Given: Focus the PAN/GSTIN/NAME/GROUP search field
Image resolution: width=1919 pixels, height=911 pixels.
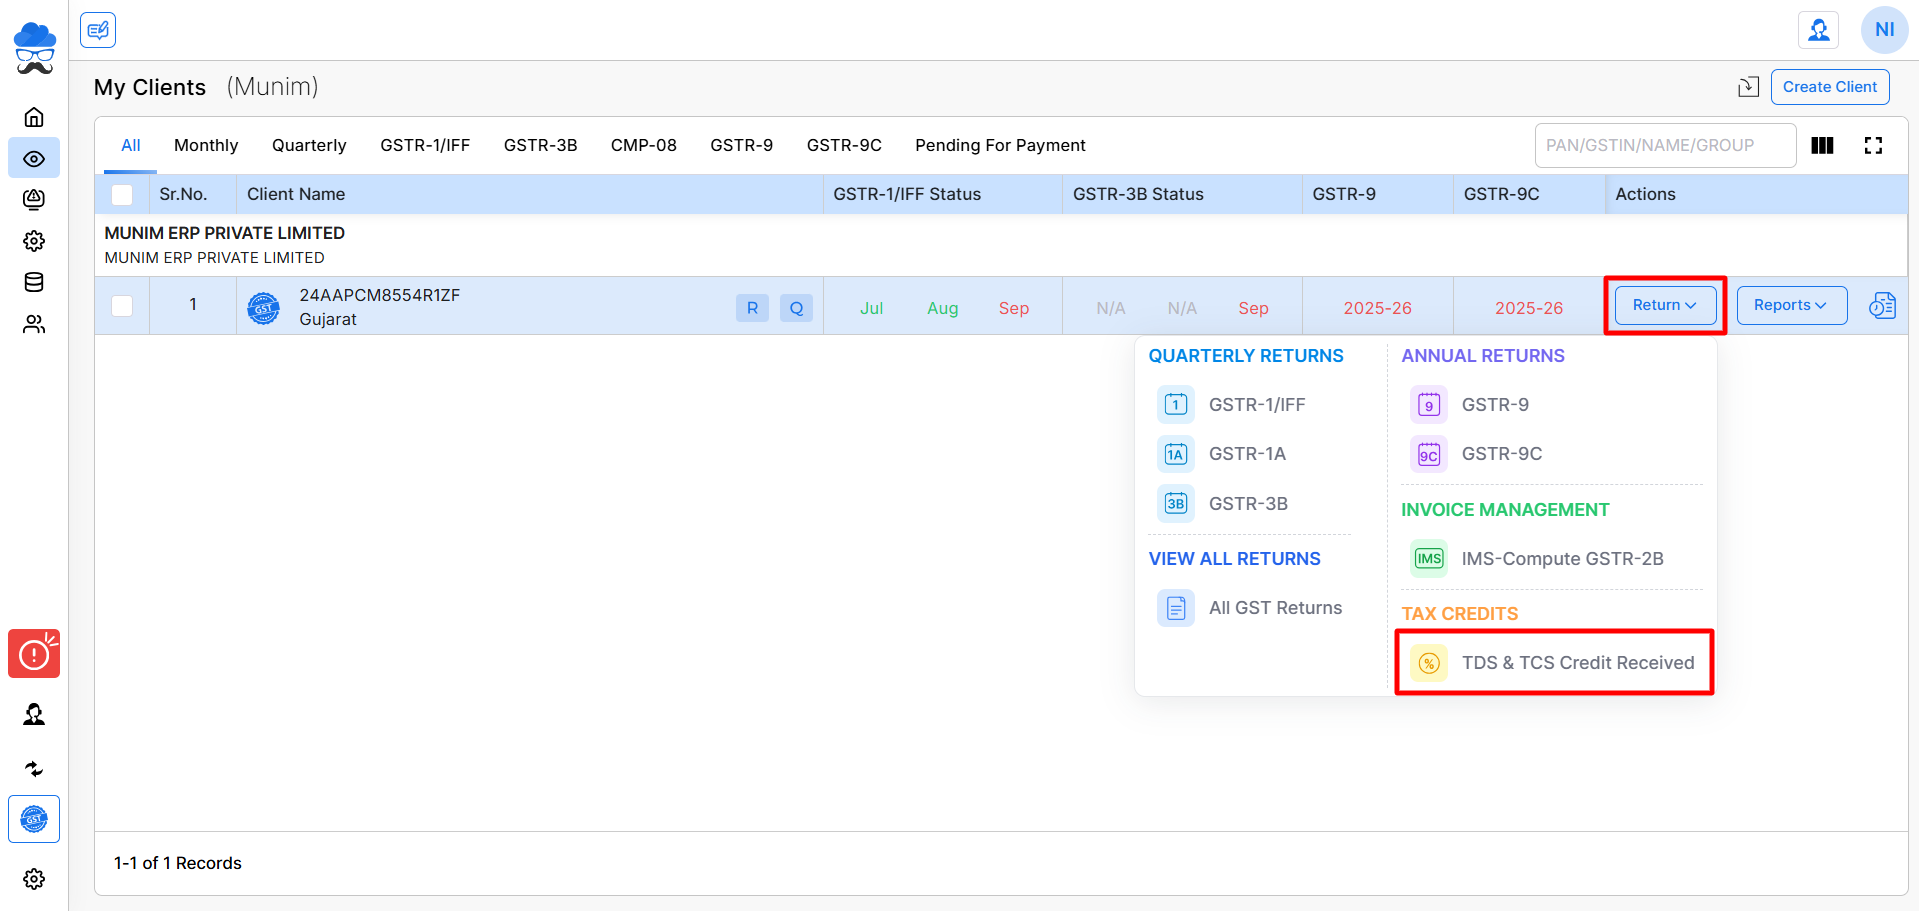Looking at the screenshot, I should pyautogui.click(x=1665, y=146).
